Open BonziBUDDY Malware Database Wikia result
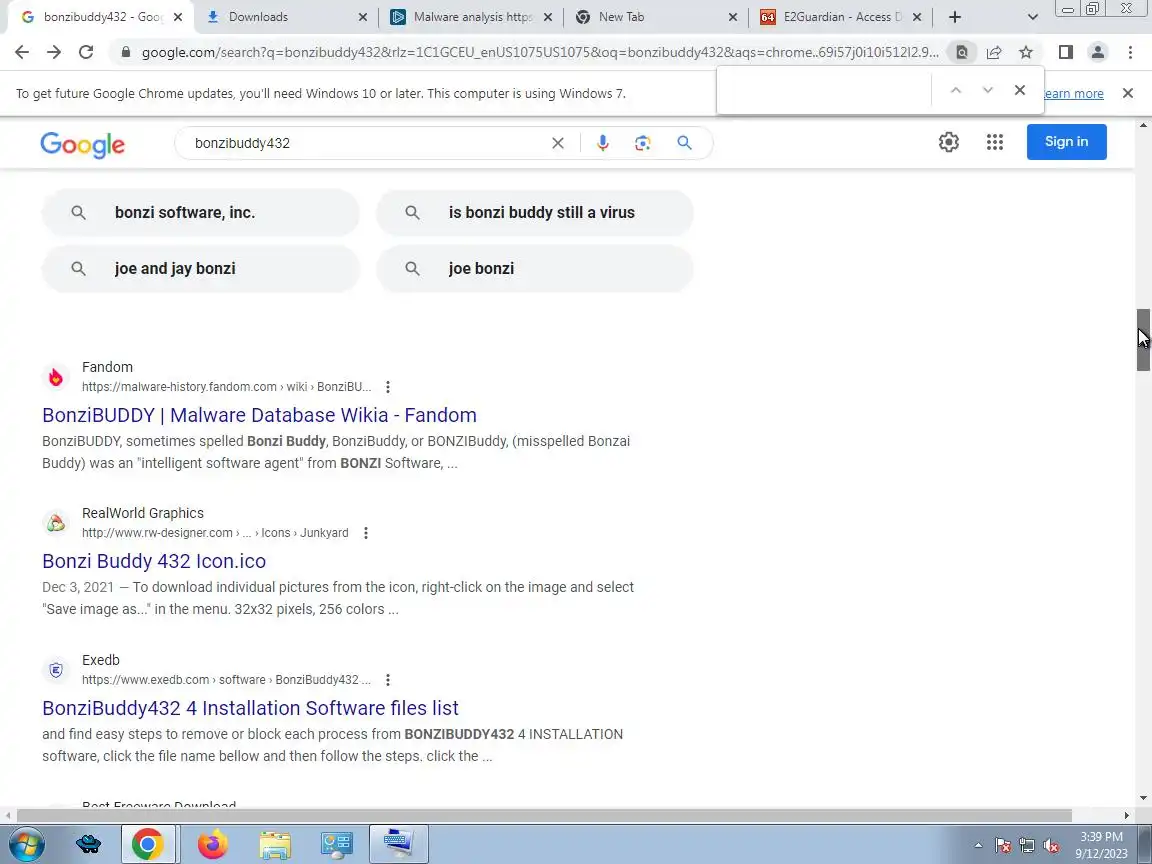Viewport: 1152px width, 864px height. tap(259, 415)
